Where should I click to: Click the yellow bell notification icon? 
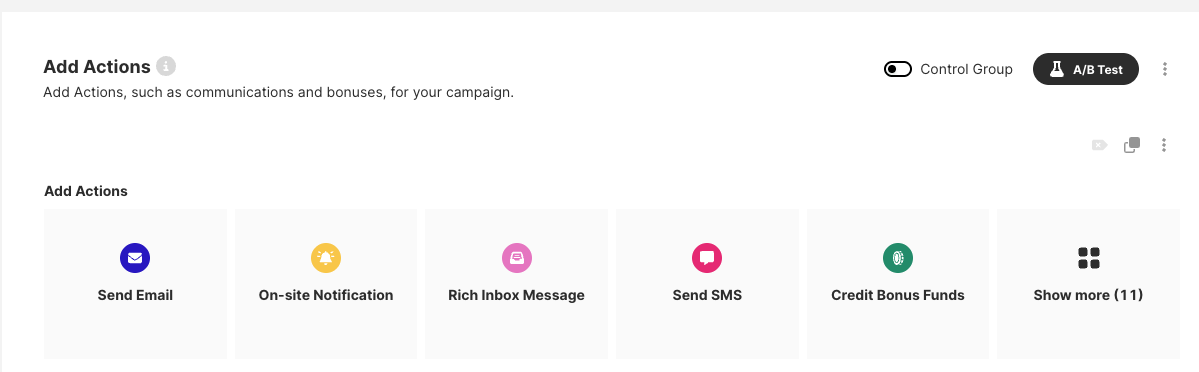326,258
